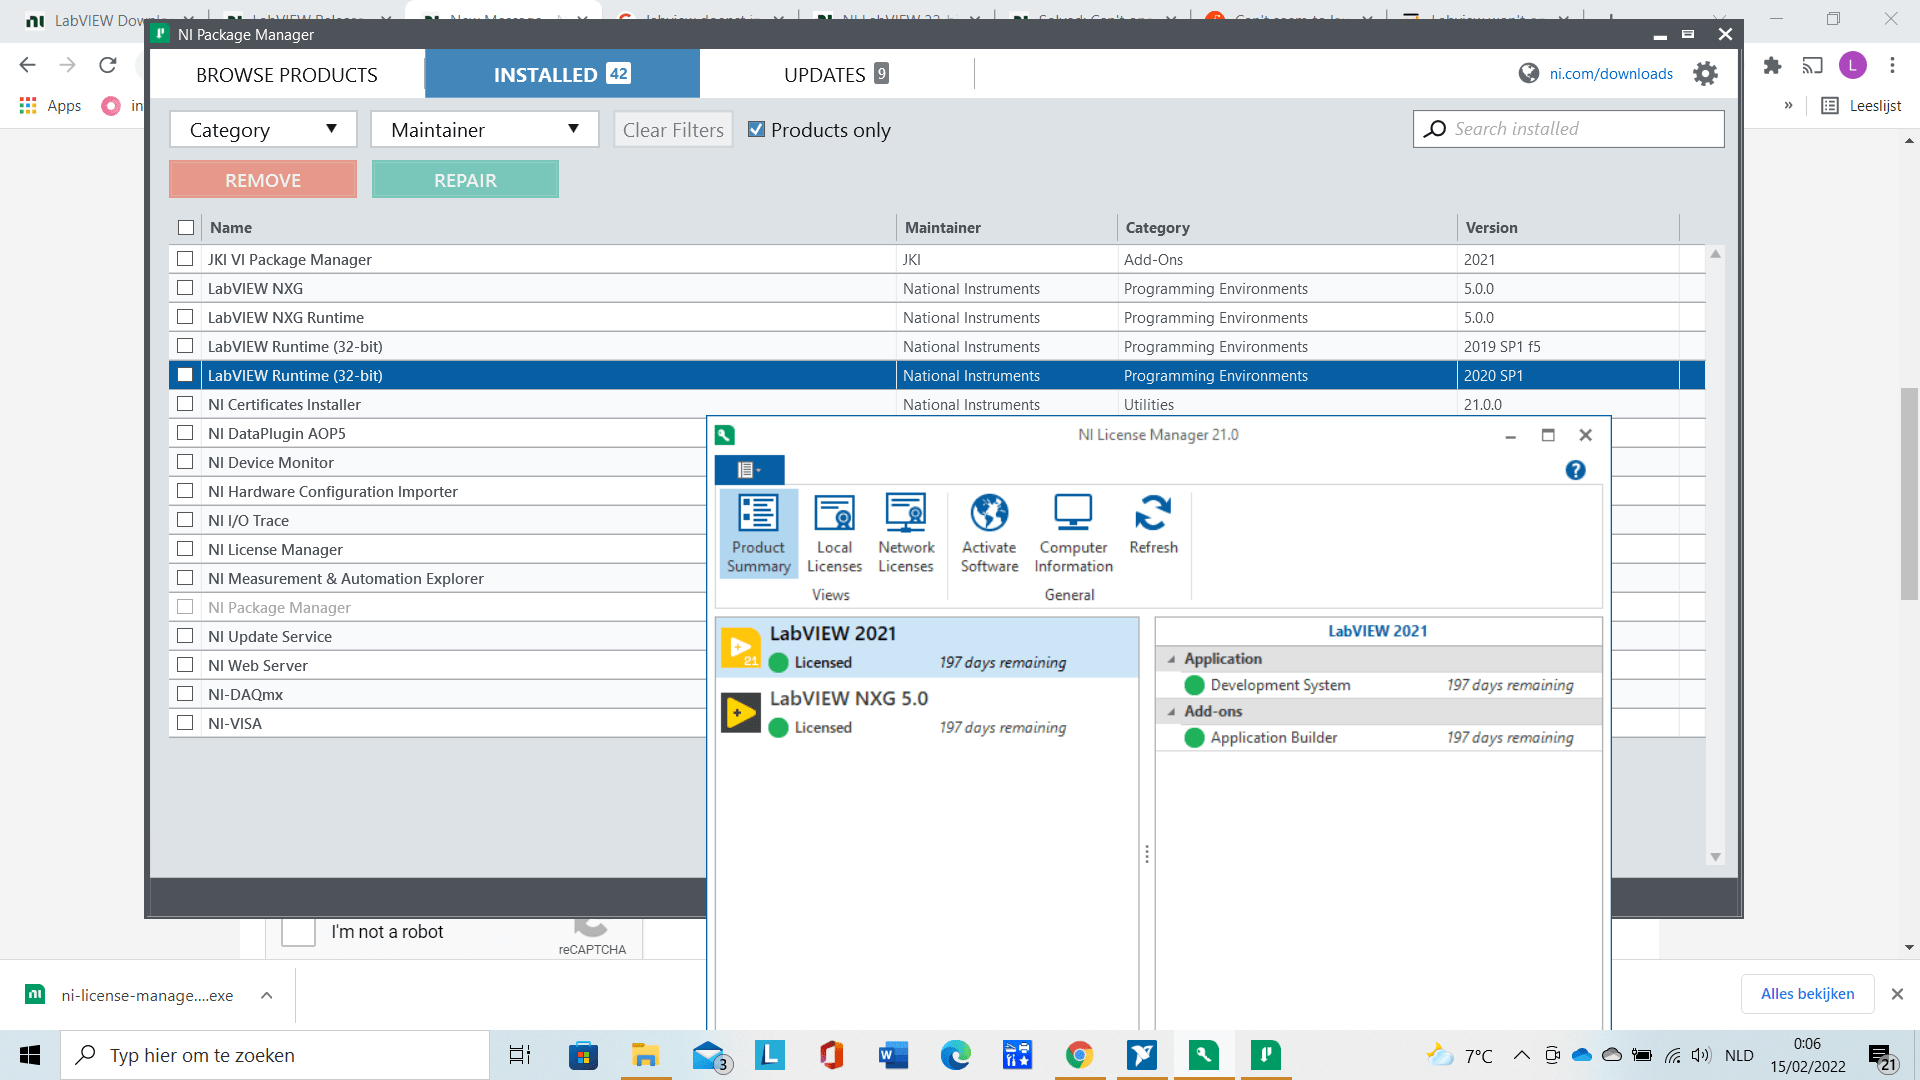
Task: Collapse the Application section for LabVIEW 2021
Action: 1173,659
